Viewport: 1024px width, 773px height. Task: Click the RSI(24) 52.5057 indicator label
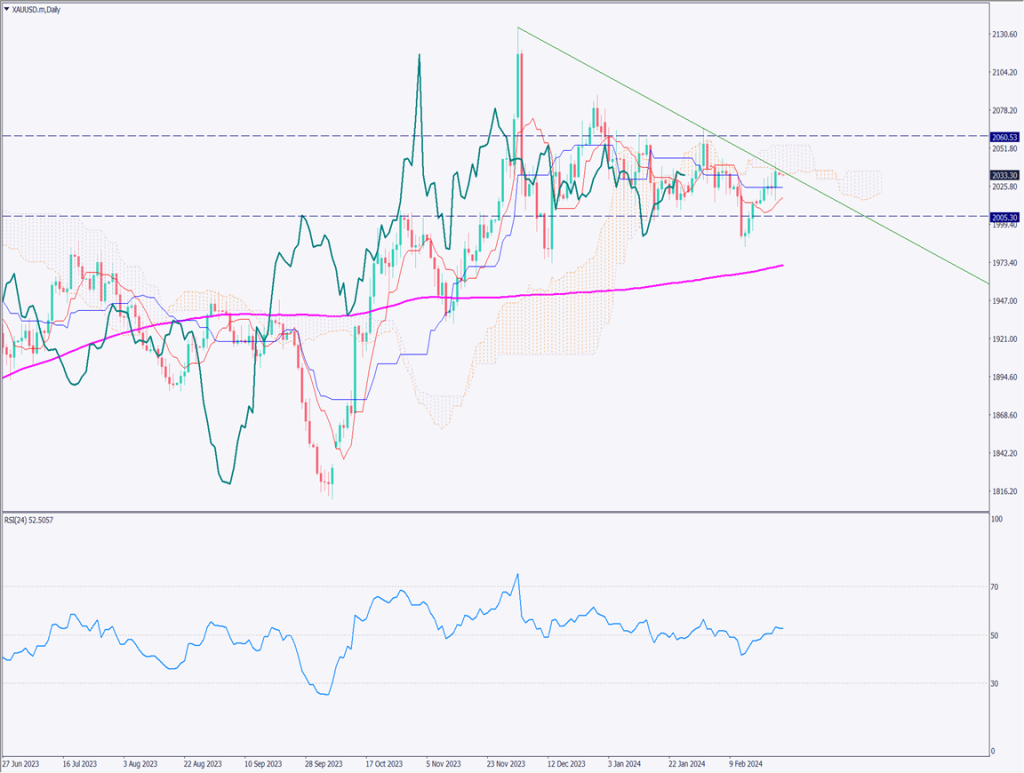coord(34,522)
